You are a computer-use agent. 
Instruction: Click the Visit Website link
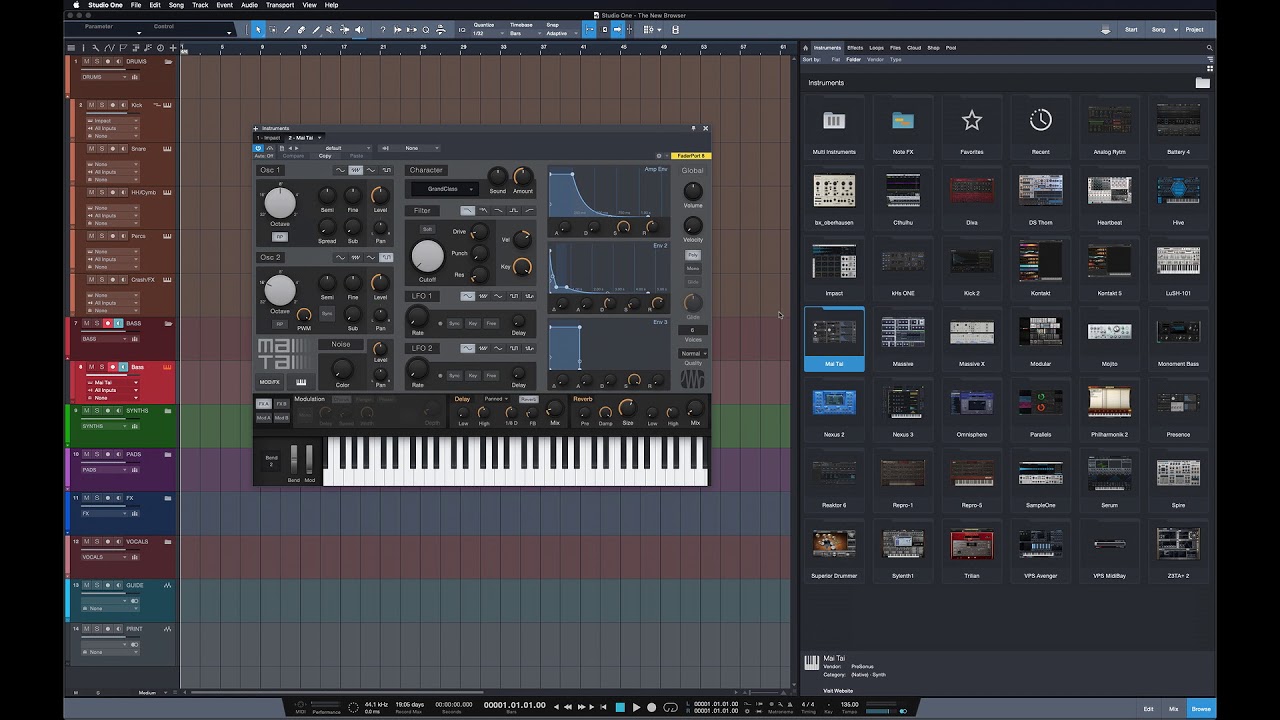(x=838, y=690)
